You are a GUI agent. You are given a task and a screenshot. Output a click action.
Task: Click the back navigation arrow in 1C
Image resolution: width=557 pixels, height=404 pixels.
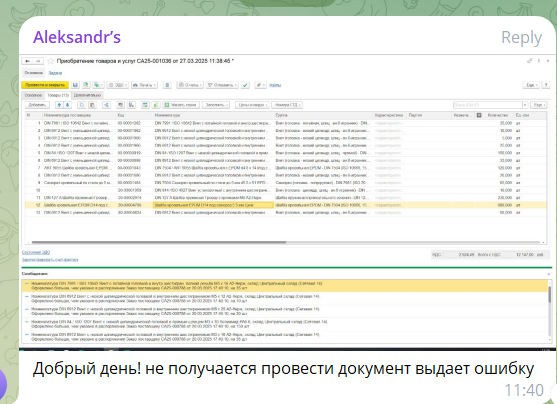pyautogui.click(x=27, y=61)
